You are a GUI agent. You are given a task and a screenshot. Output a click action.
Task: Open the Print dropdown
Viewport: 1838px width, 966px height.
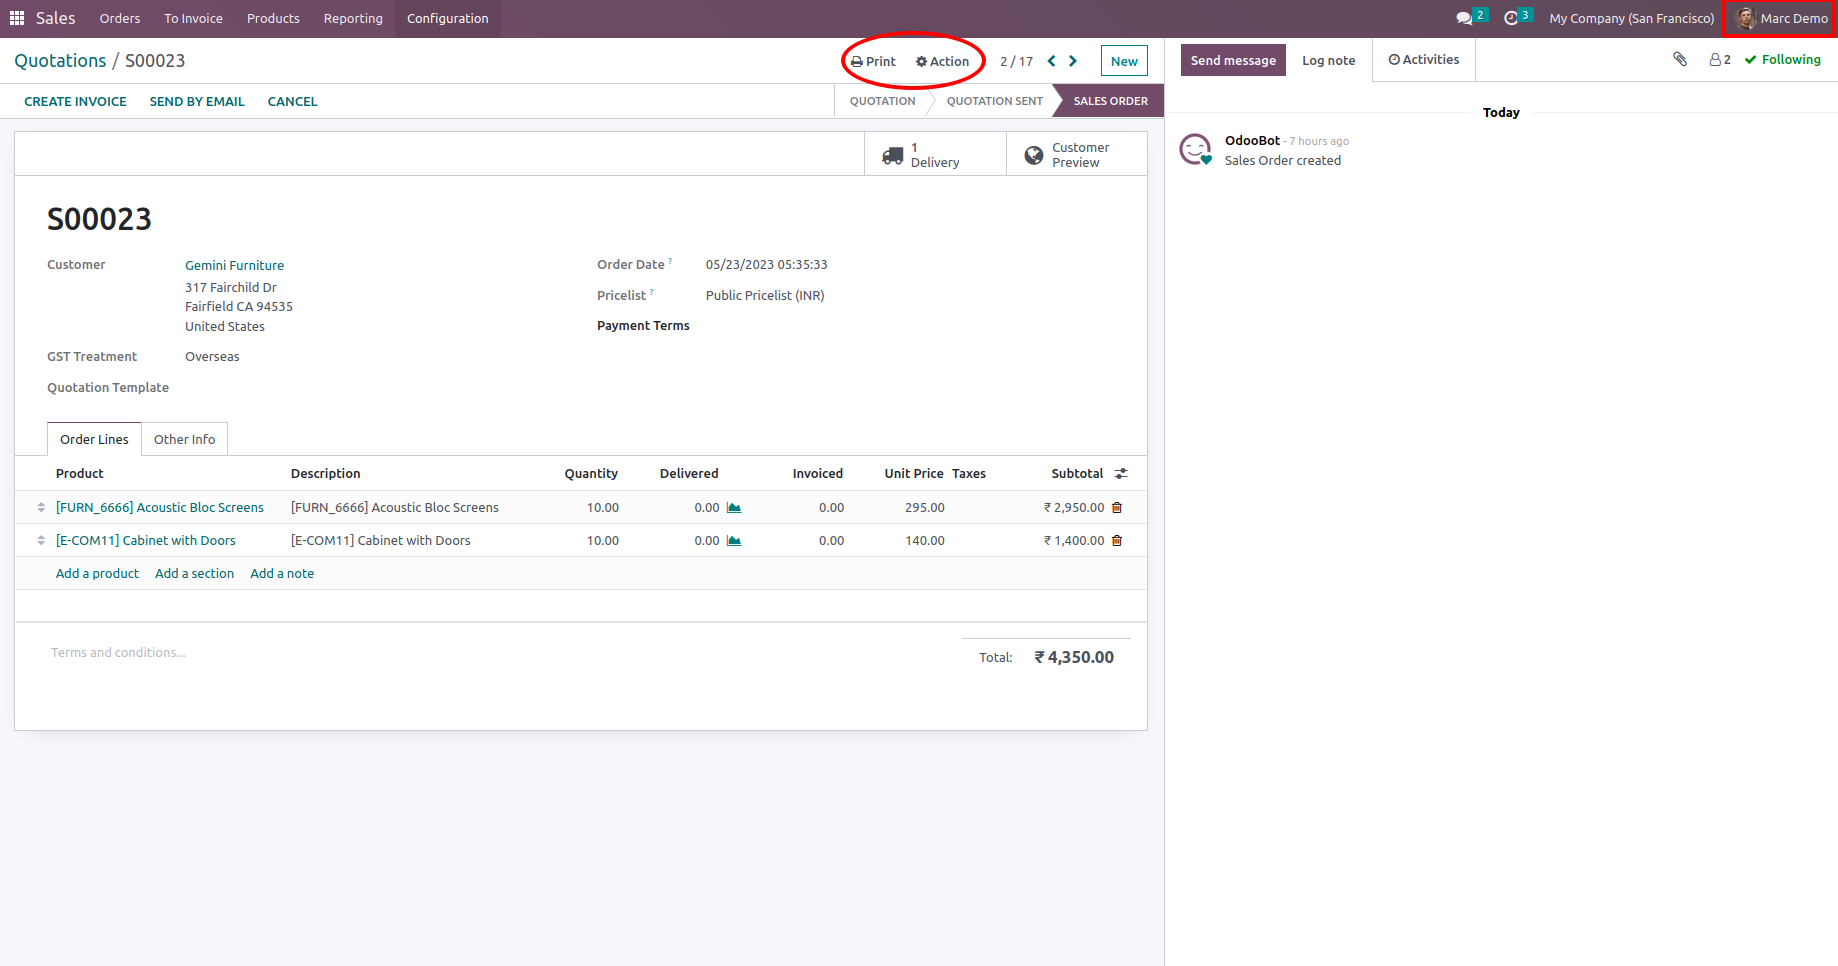[x=873, y=61]
